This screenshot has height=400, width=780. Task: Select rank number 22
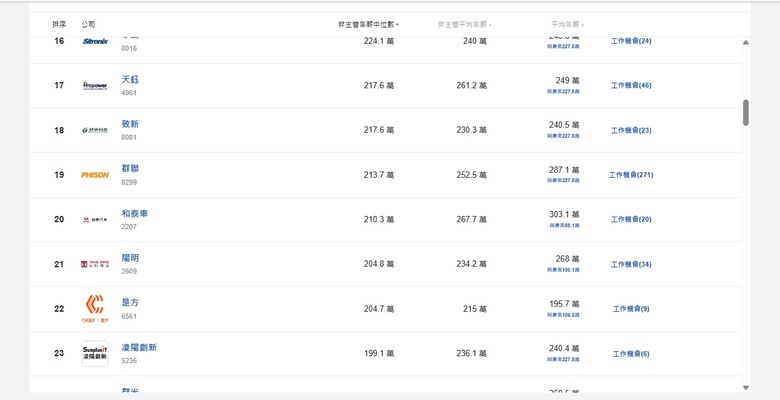tap(59, 309)
